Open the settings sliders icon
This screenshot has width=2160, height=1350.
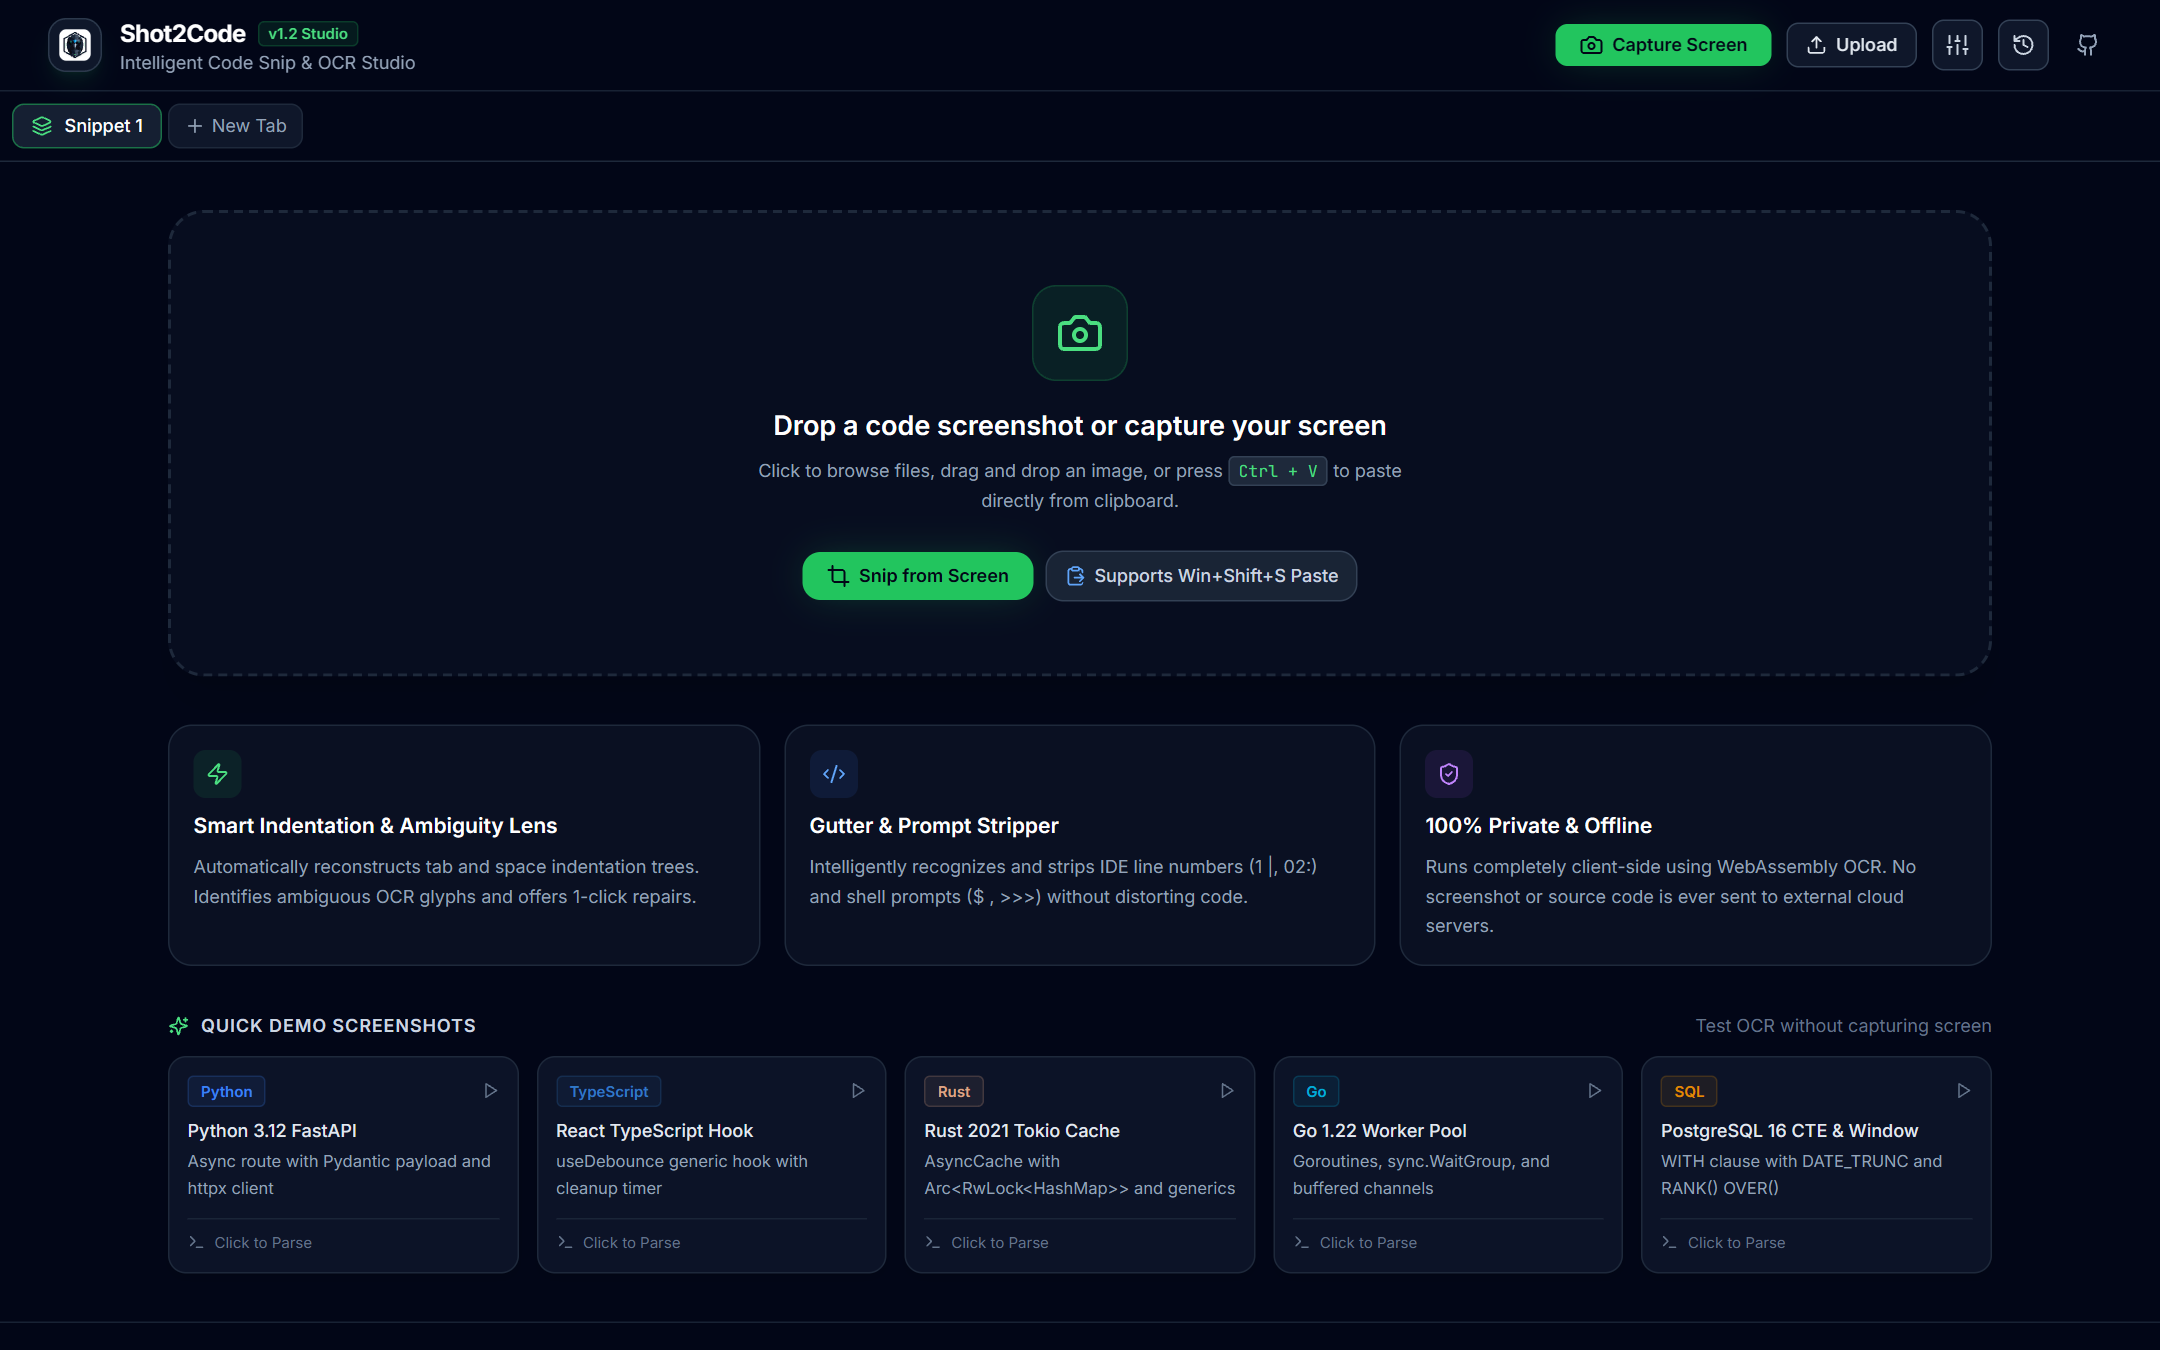click(x=1957, y=45)
